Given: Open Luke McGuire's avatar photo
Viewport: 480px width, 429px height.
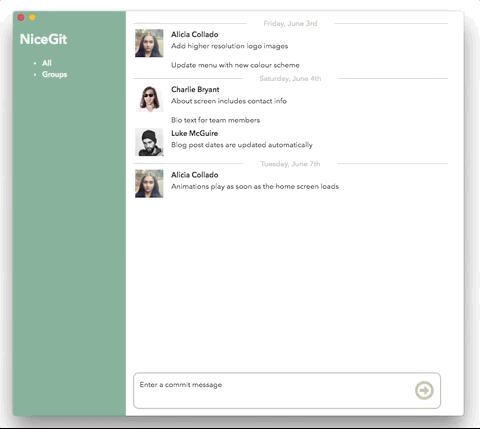Looking at the screenshot, I should [149, 142].
